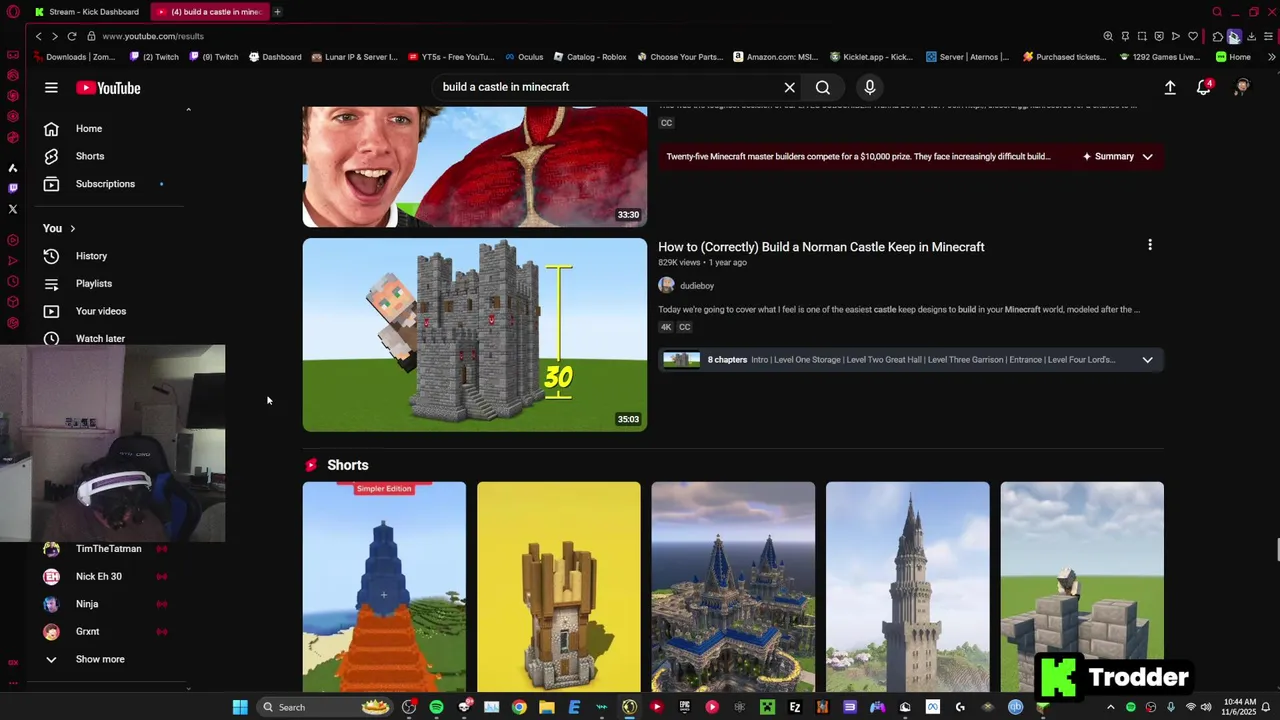Open TimTheTatman channel
The width and height of the screenshot is (1280, 720).
(110, 549)
